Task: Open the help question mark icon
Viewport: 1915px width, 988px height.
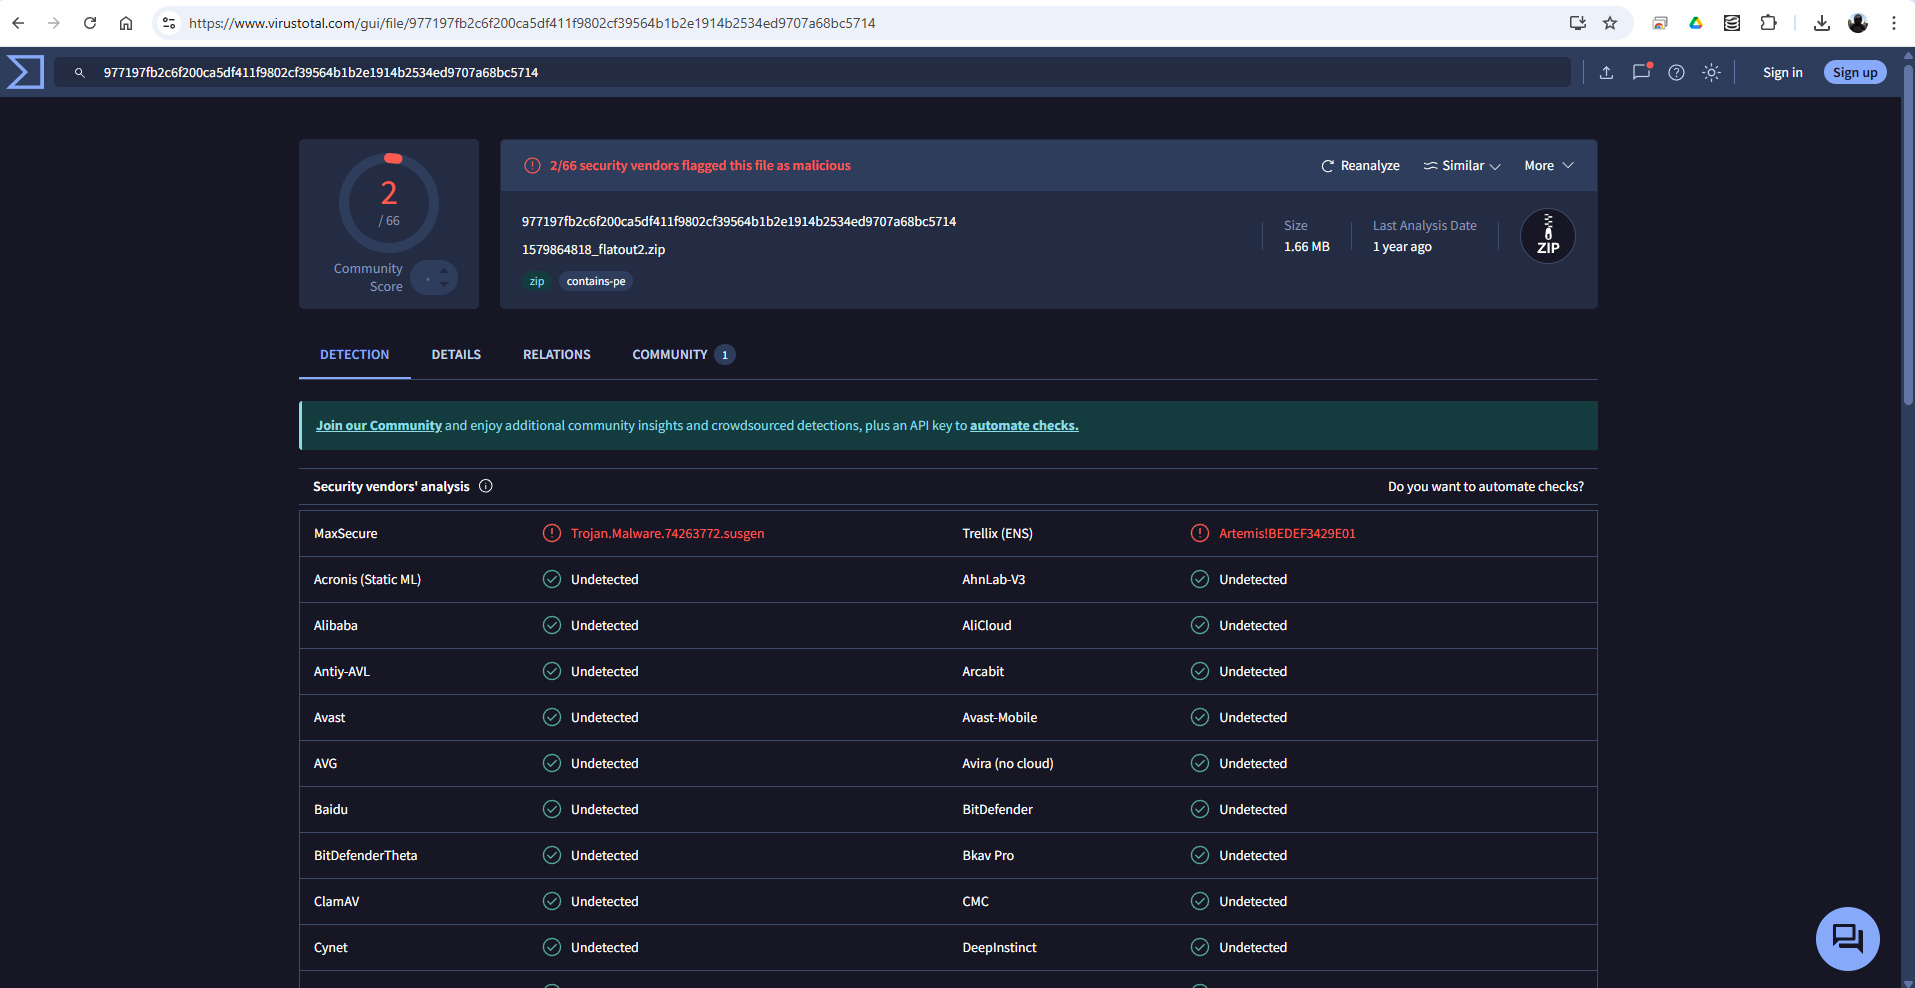Action: tap(1676, 72)
